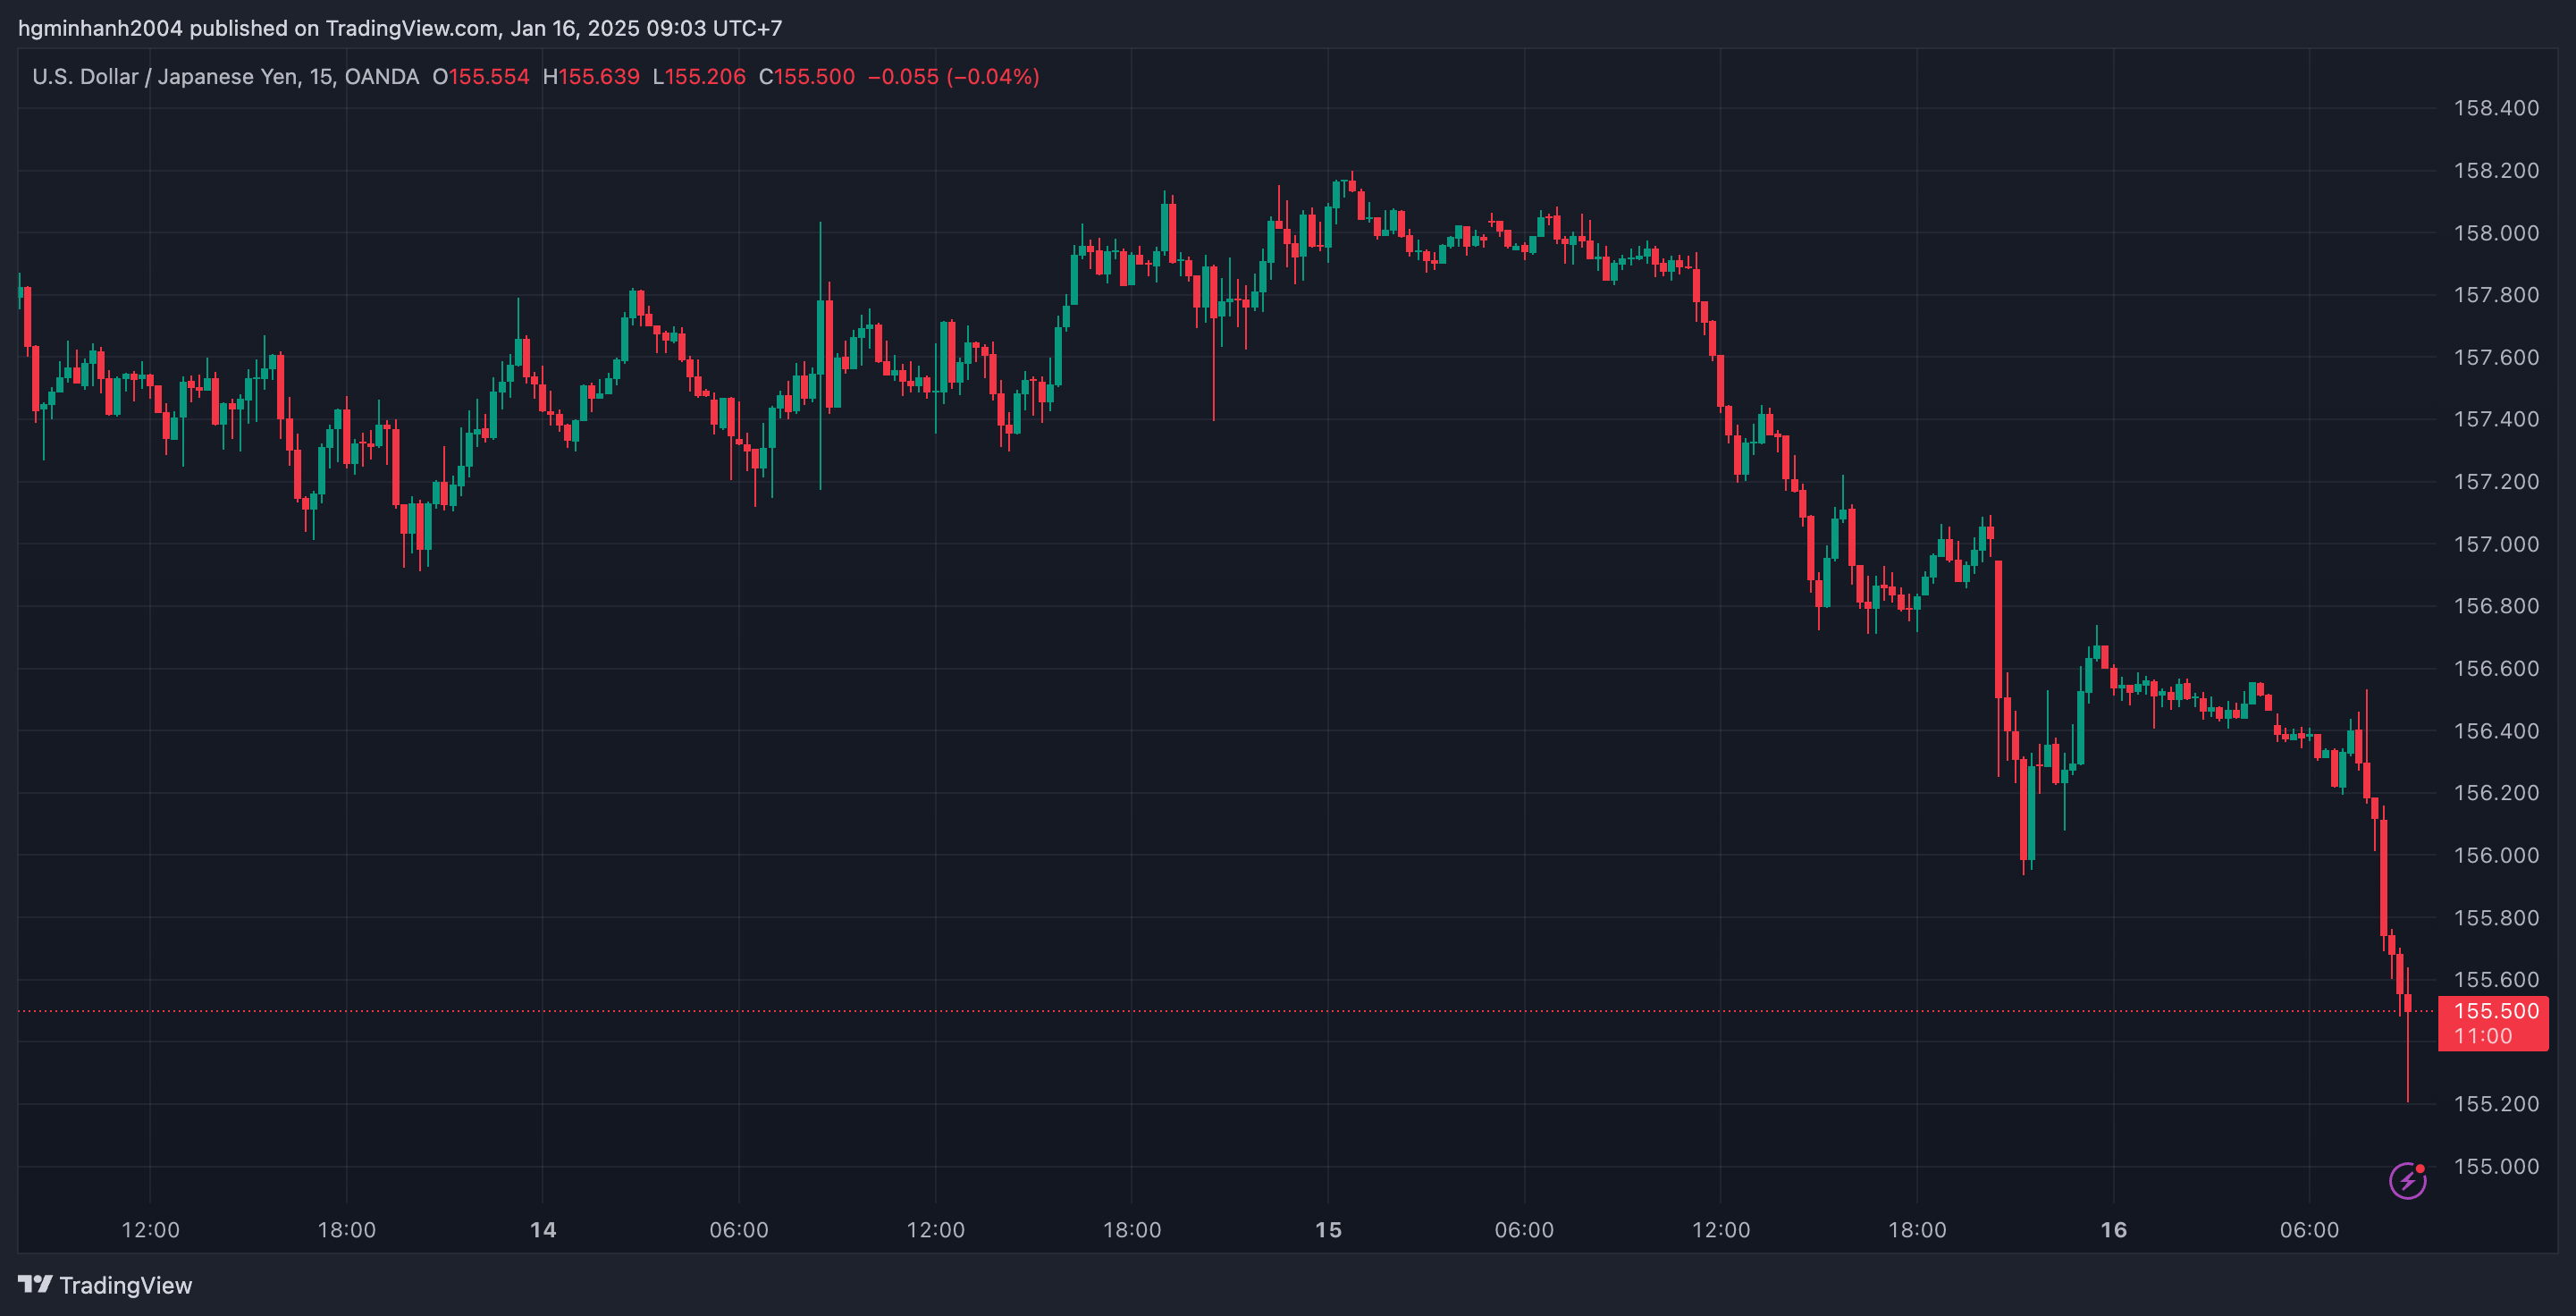Image resolution: width=2576 pixels, height=1316 pixels.
Task: Click the 155.200 price axis label
Action: coord(2496,1104)
